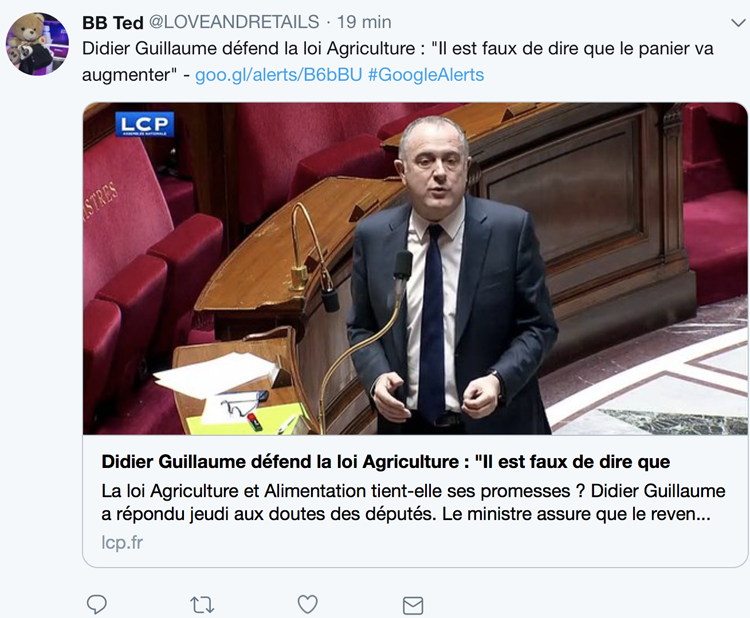Click the 19 min timestamp

[x=364, y=22]
